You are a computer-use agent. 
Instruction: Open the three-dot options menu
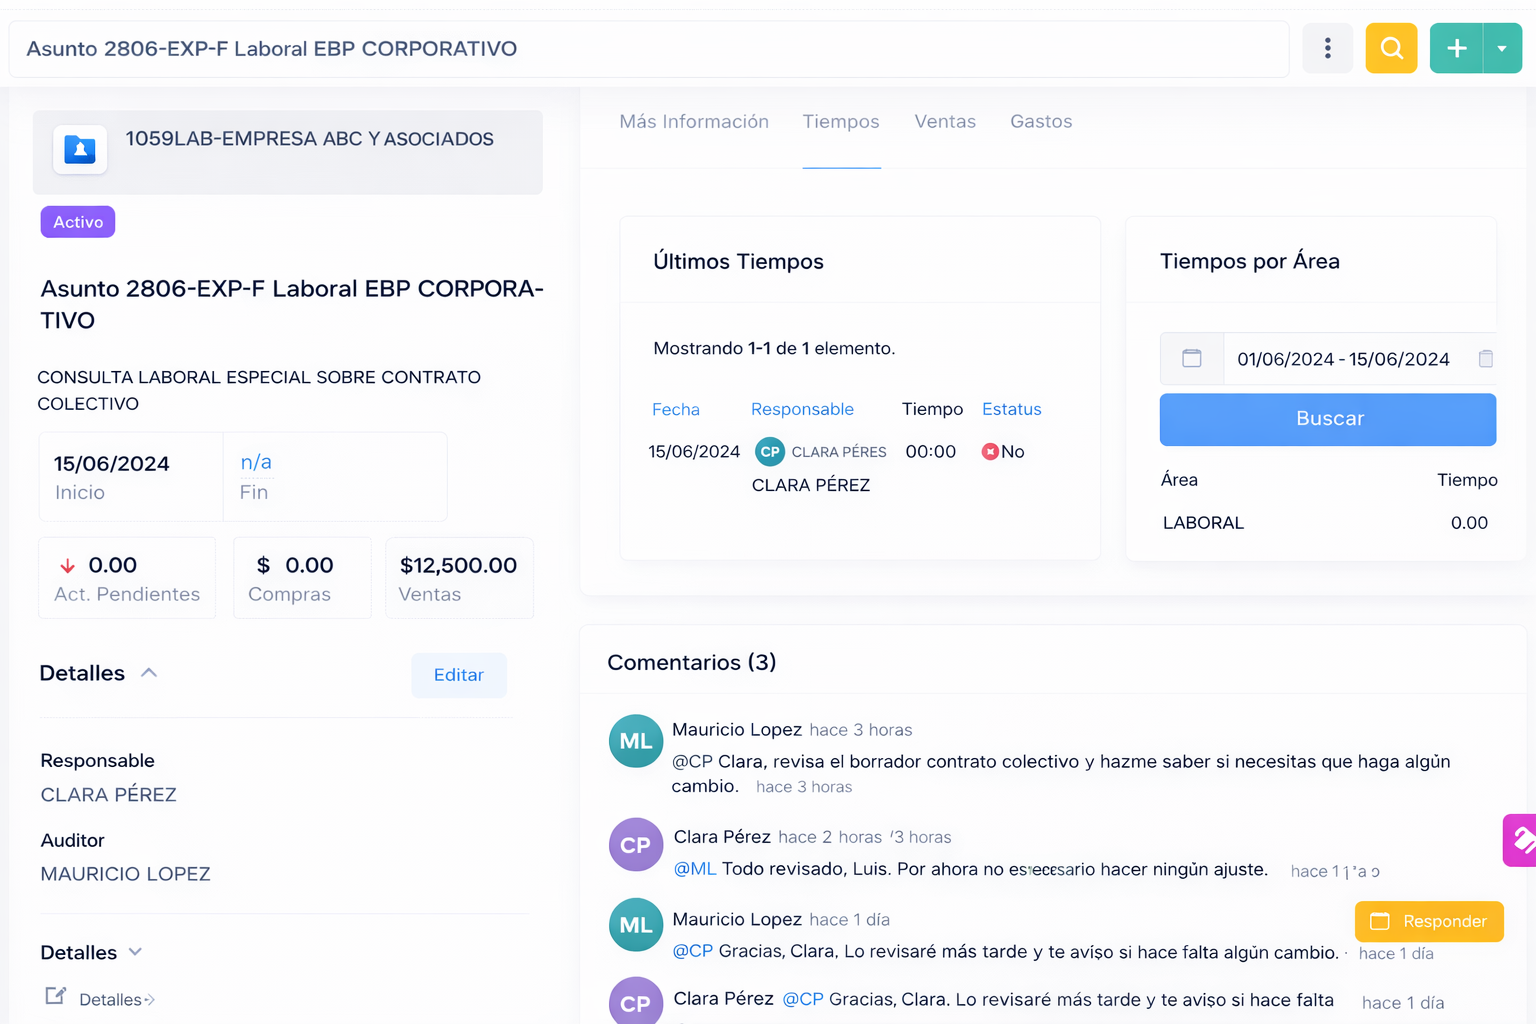coord(1327,48)
